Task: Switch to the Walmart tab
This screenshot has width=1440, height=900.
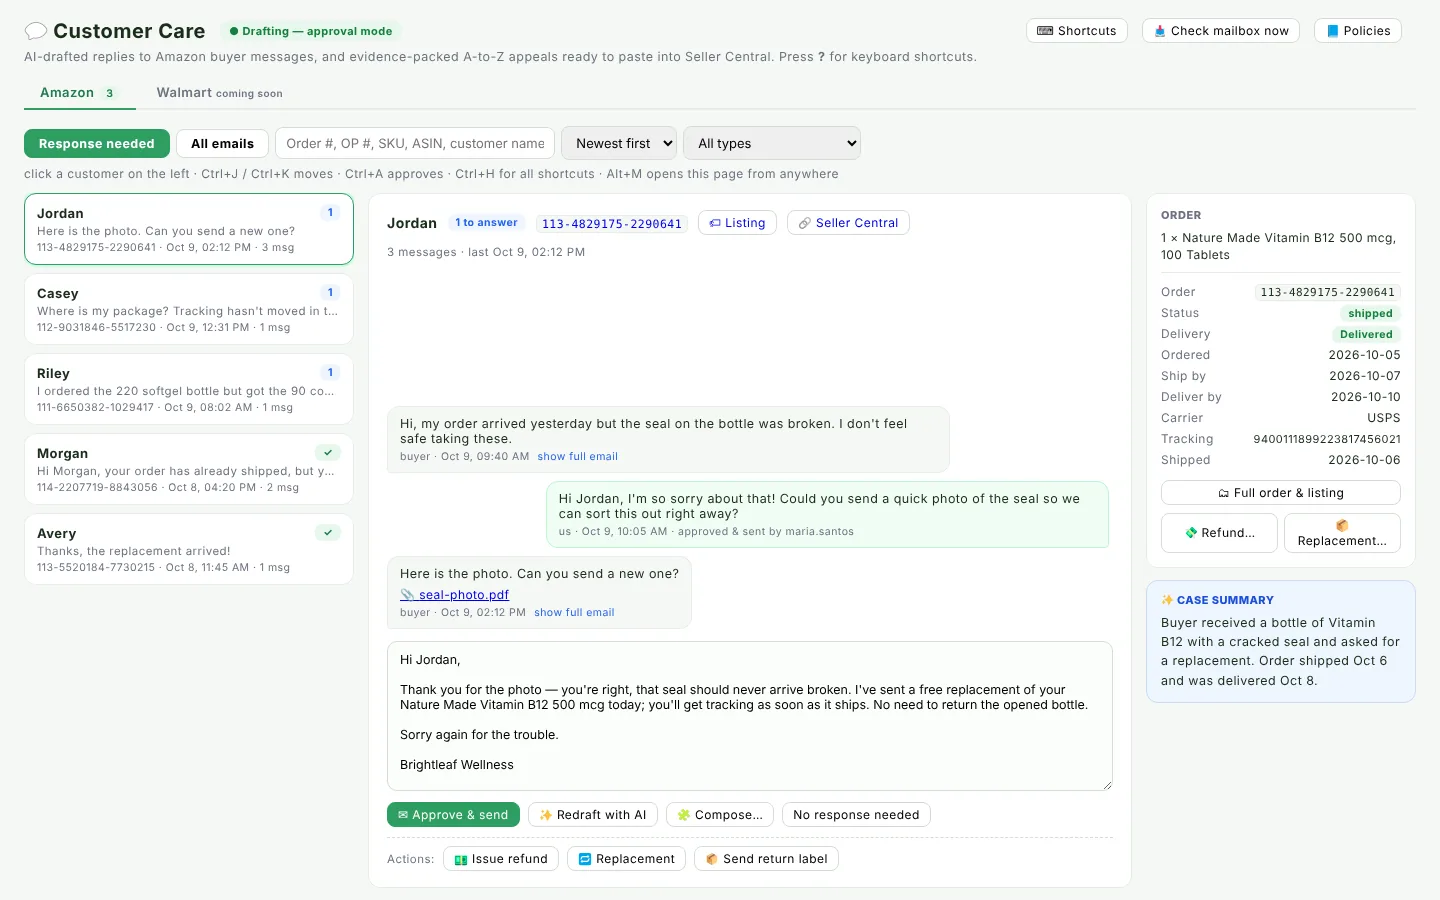Action: (219, 93)
